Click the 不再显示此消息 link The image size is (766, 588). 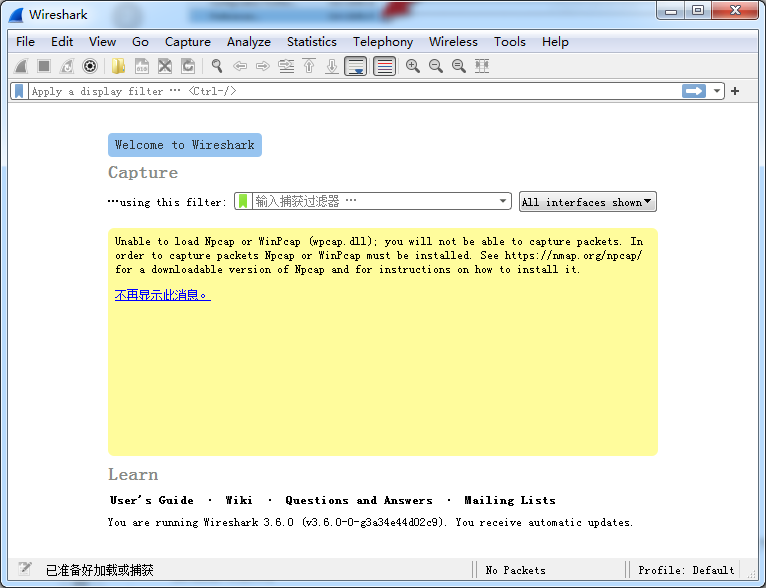162,295
